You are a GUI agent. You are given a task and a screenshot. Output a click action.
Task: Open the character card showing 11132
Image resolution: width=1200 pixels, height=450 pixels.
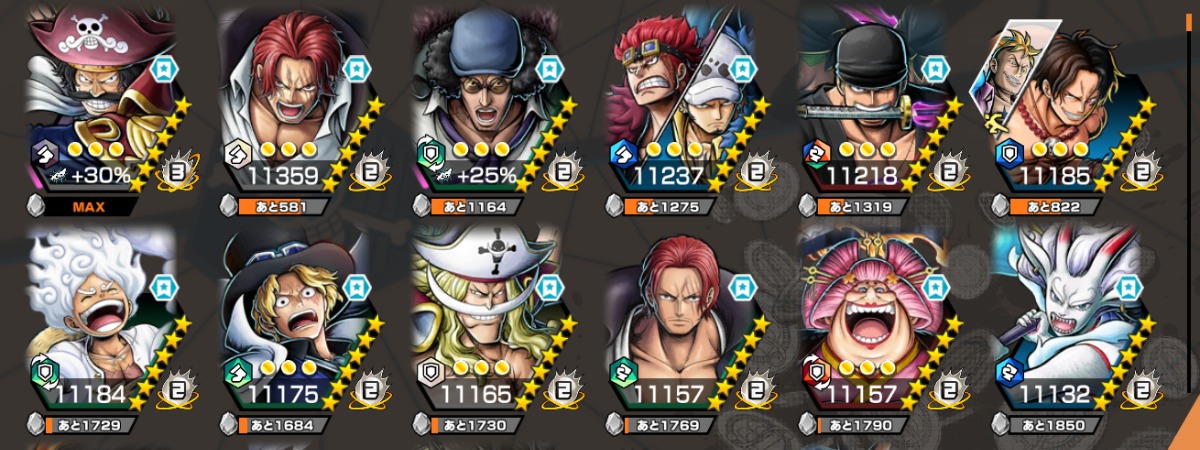[1064, 320]
